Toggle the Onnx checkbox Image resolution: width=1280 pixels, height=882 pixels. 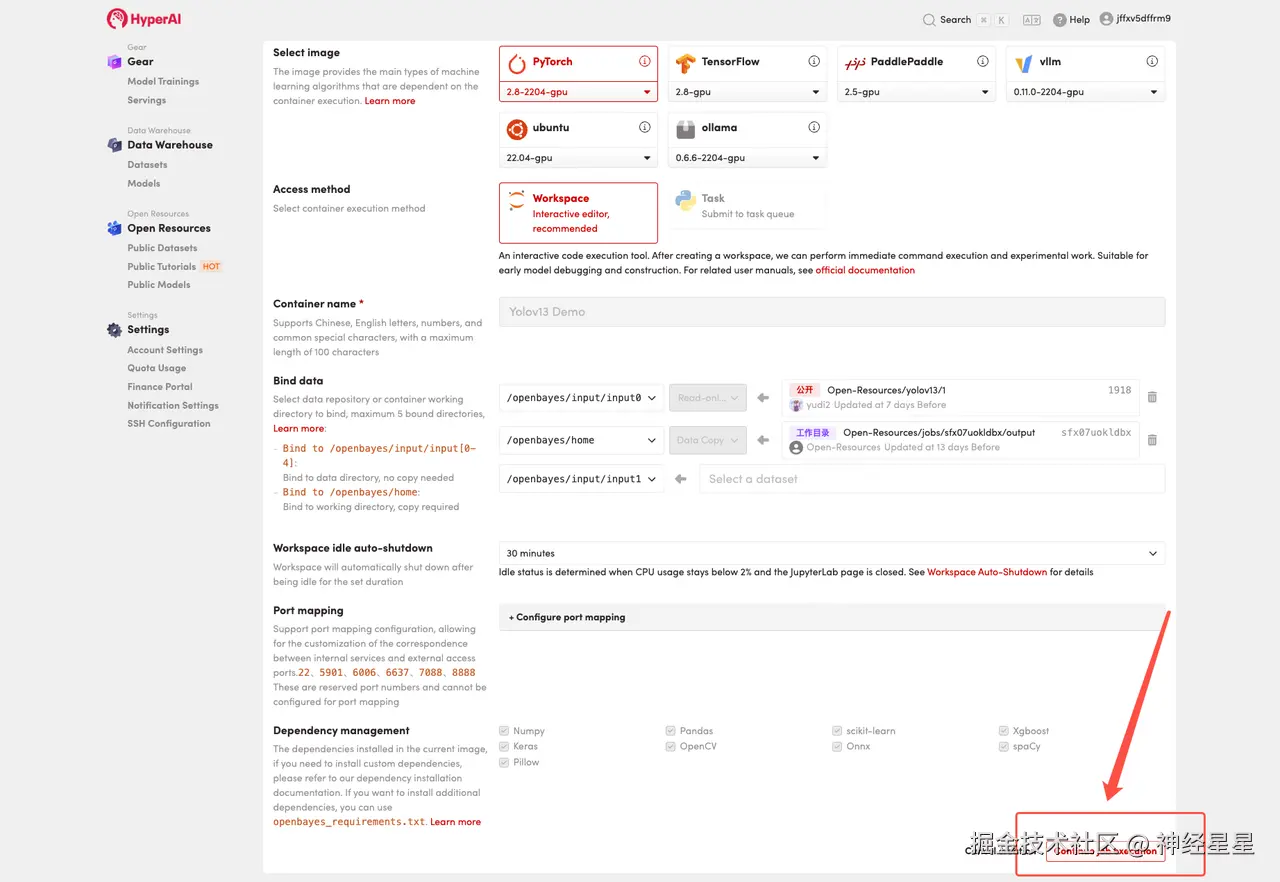coord(837,746)
